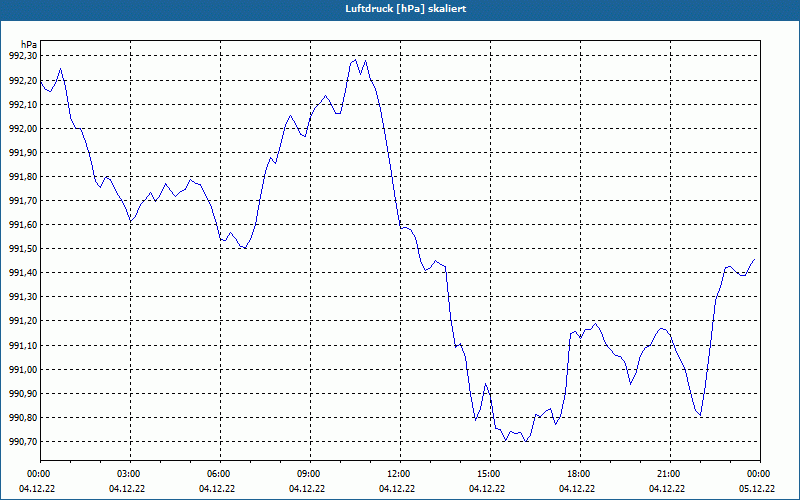Click the 12:00 time axis label
Image resolution: width=800 pixels, height=500 pixels.
(x=400, y=474)
